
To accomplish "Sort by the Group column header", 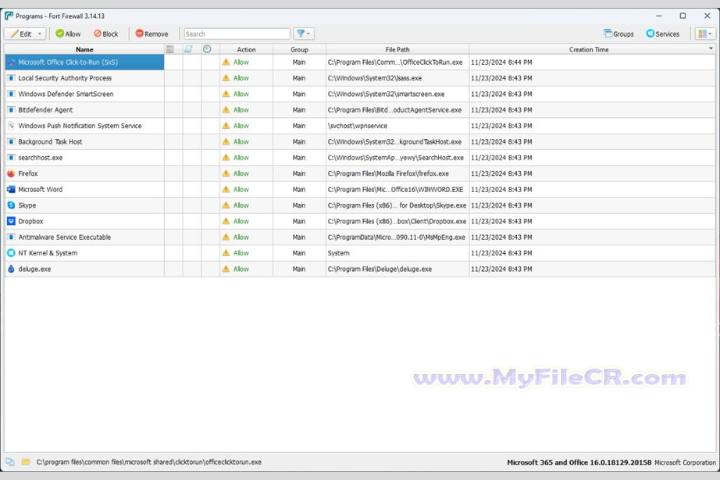I will click(299, 49).
